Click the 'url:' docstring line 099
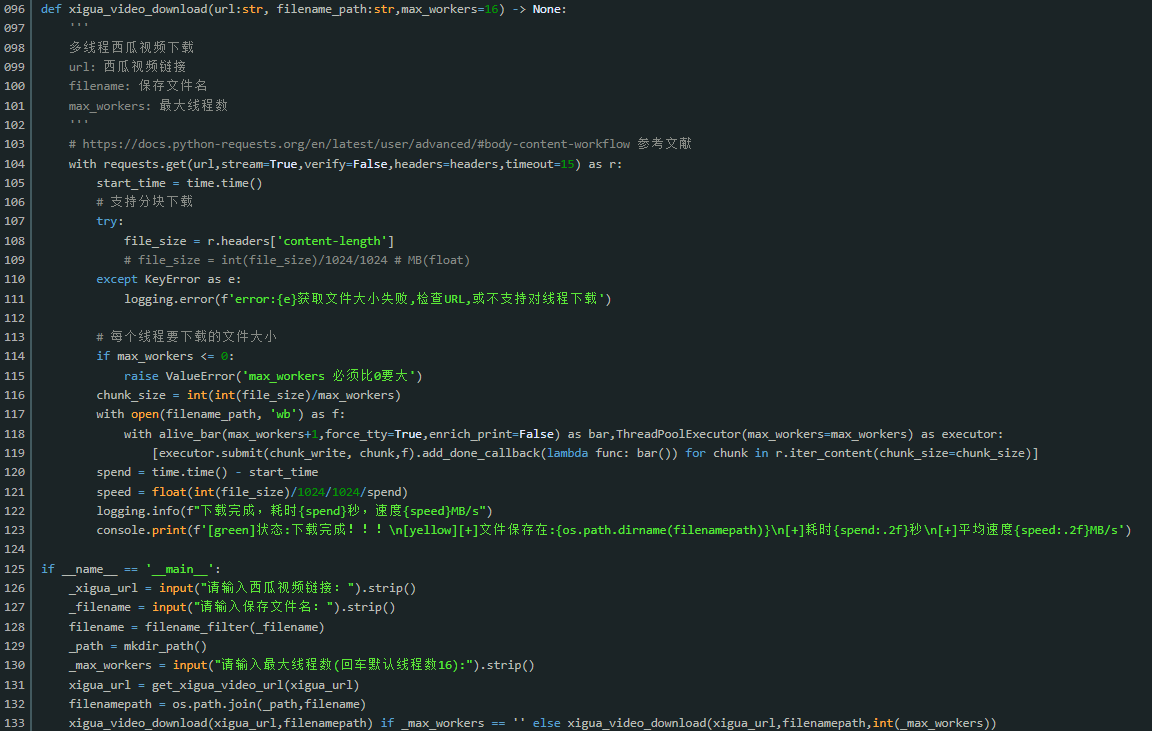The width and height of the screenshot is (1152, 731). [x=128, y=67]
